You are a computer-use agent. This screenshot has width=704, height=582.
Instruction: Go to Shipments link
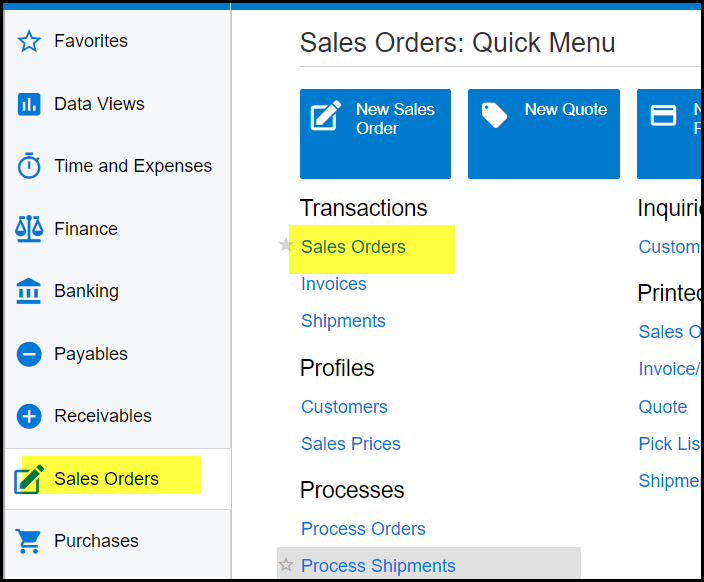tap(343, 321)
